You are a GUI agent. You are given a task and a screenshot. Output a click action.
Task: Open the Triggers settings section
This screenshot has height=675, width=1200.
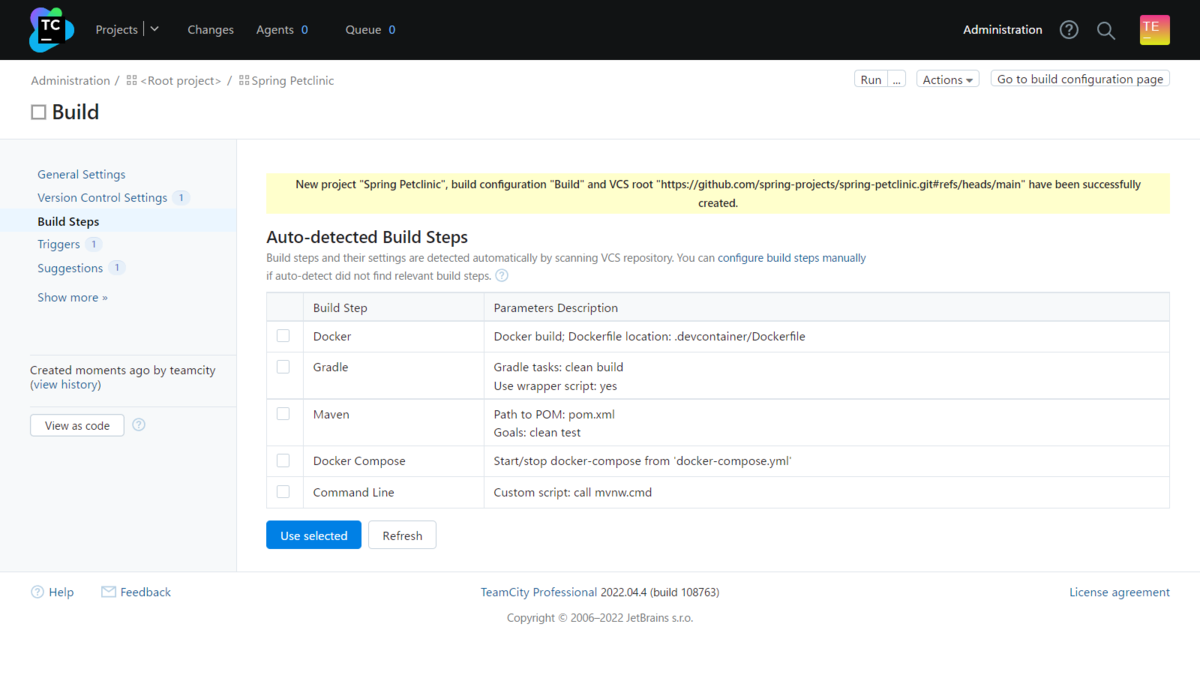59,244
